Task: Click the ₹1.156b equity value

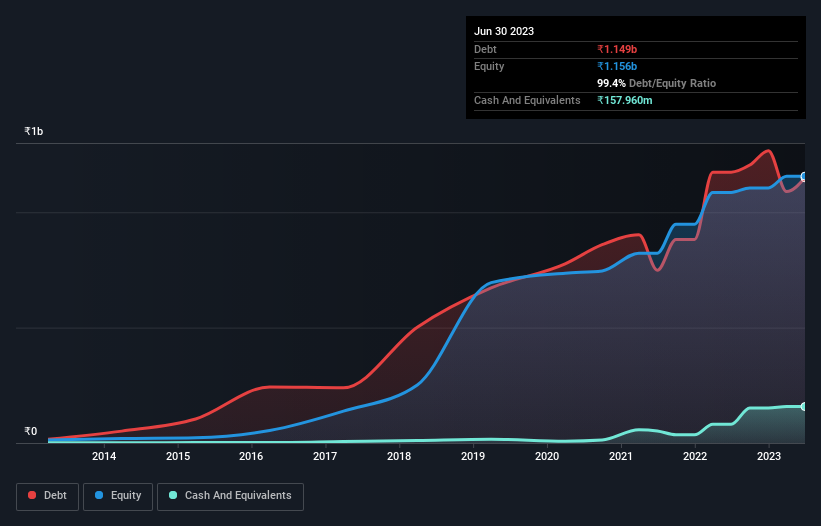Action: point(617,66)
